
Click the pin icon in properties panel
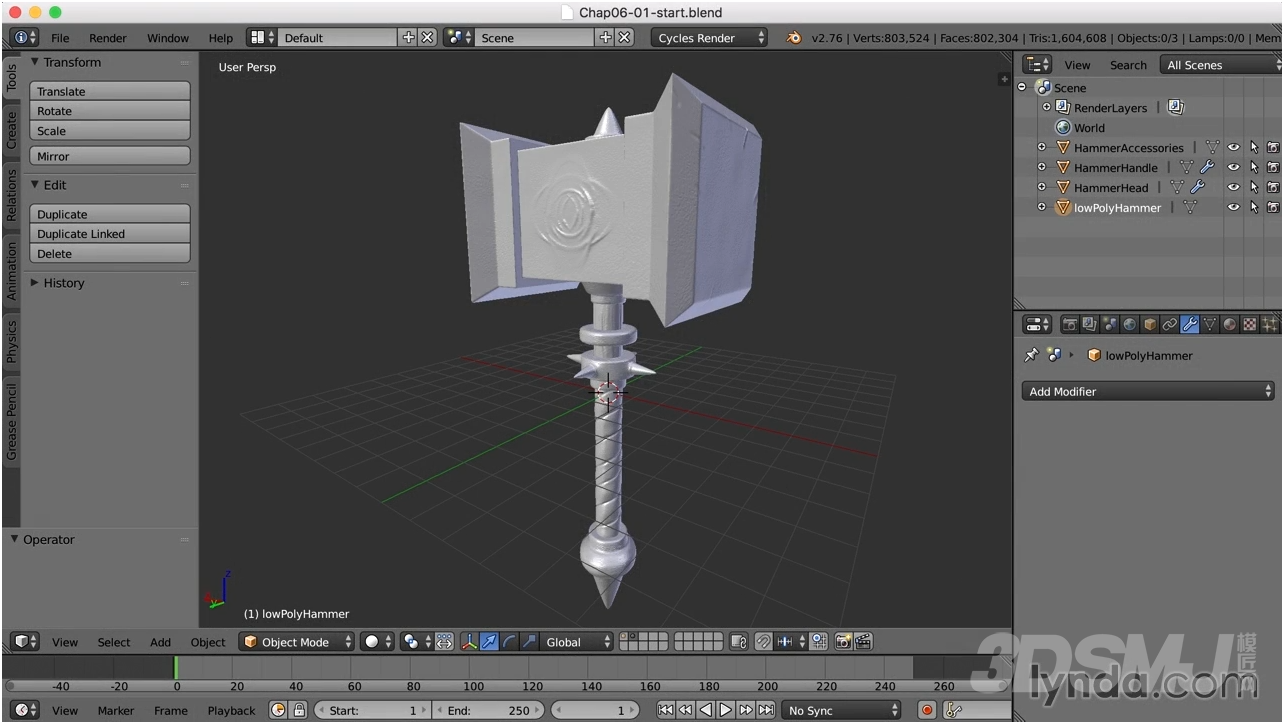(1032, 355)
